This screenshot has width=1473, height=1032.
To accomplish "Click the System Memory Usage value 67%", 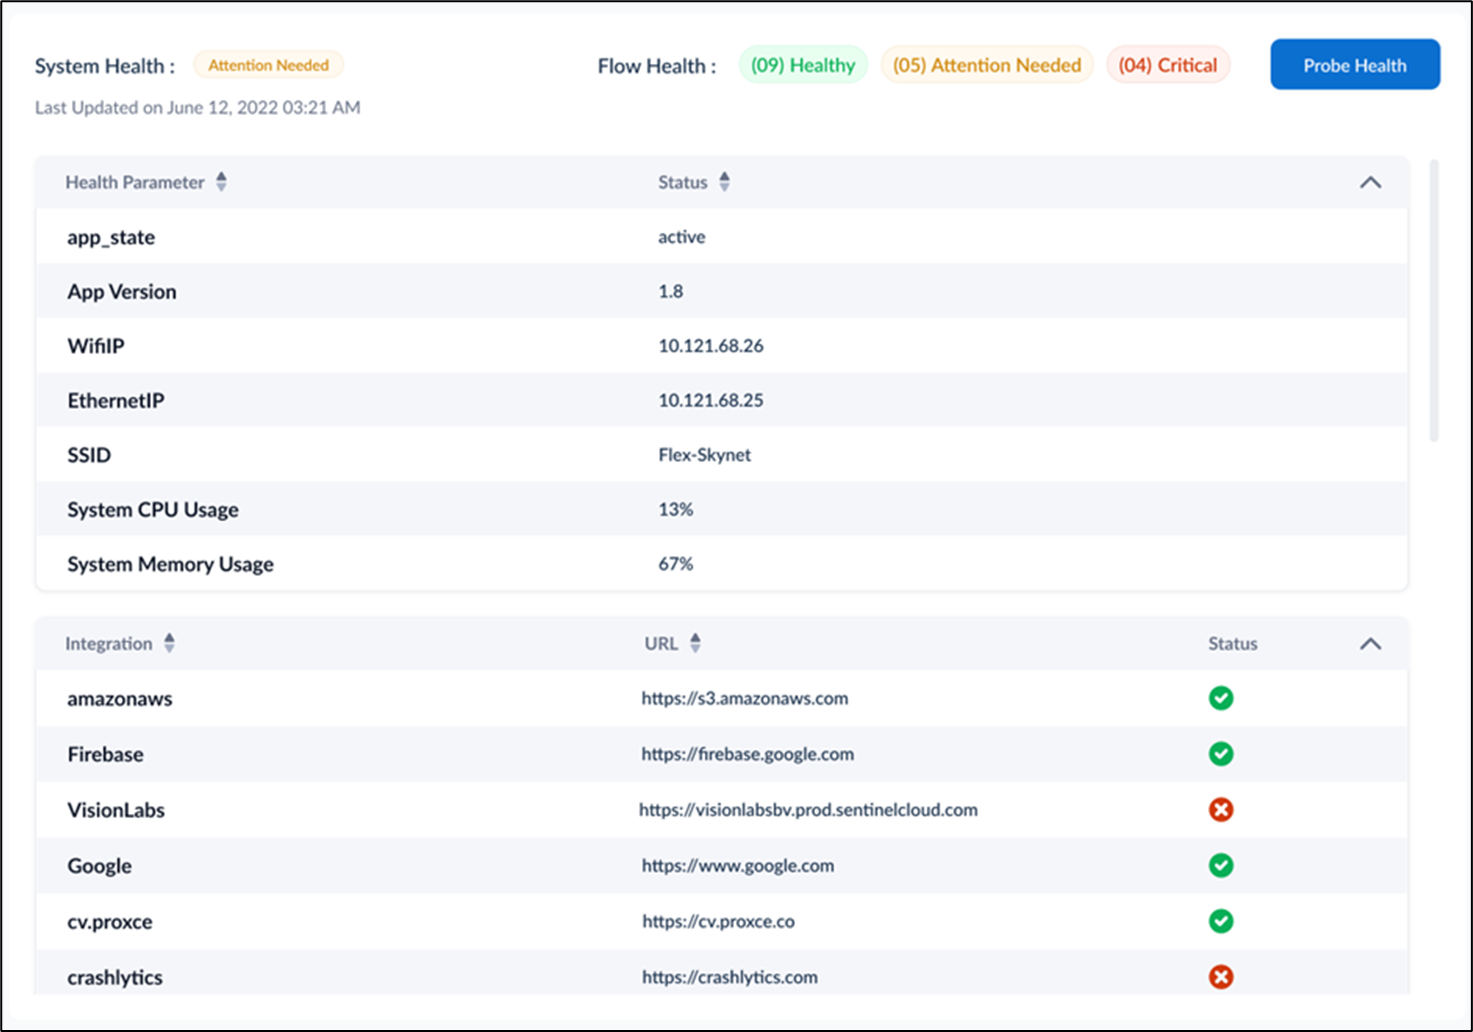I will pos(676,563).
